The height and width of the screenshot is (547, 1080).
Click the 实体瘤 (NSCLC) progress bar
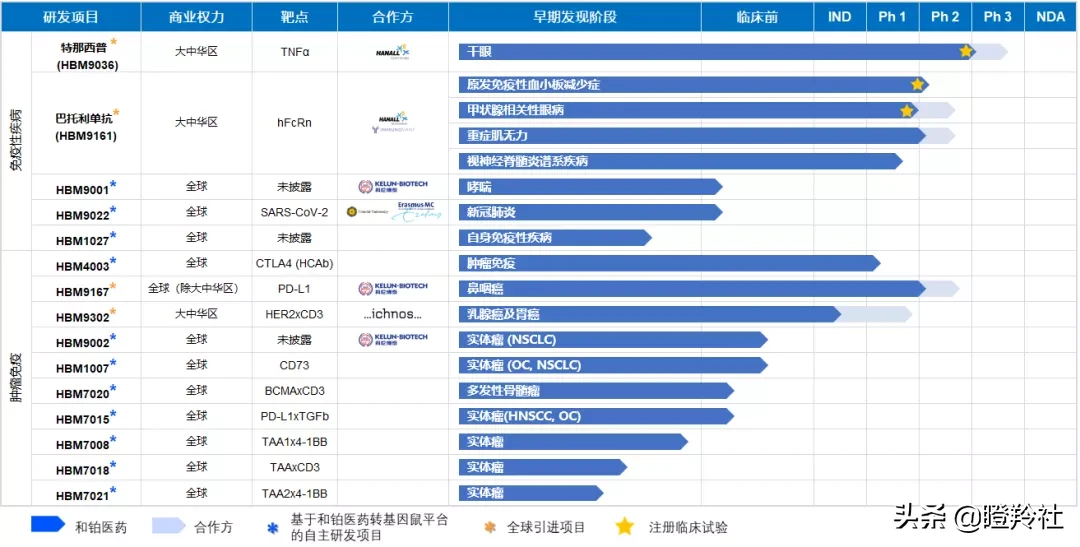(x=614, y=340)
